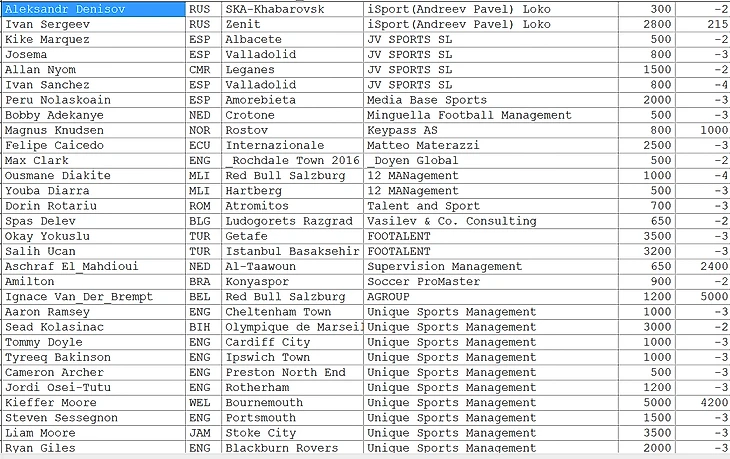Click the Getafe club cell
Viewport: 730px width, 459px height.
pos(292,236)
